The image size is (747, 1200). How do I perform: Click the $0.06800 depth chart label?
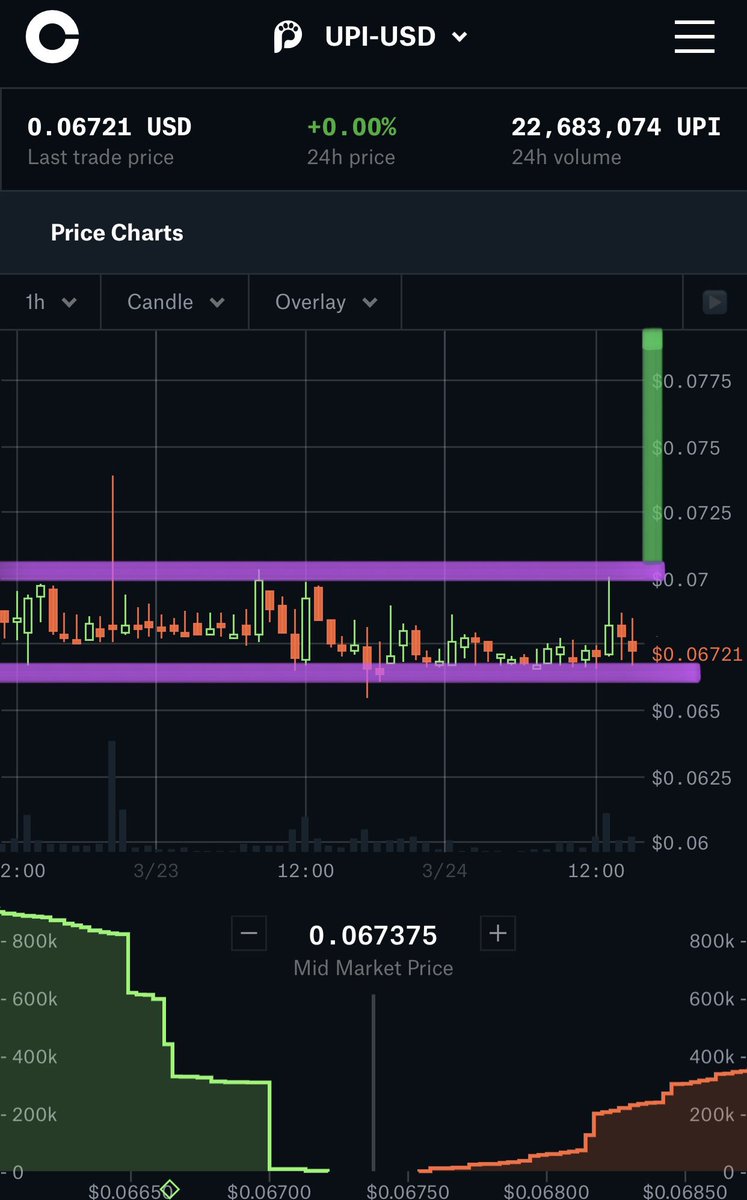pyautogui.click(x=547, y=1191)
